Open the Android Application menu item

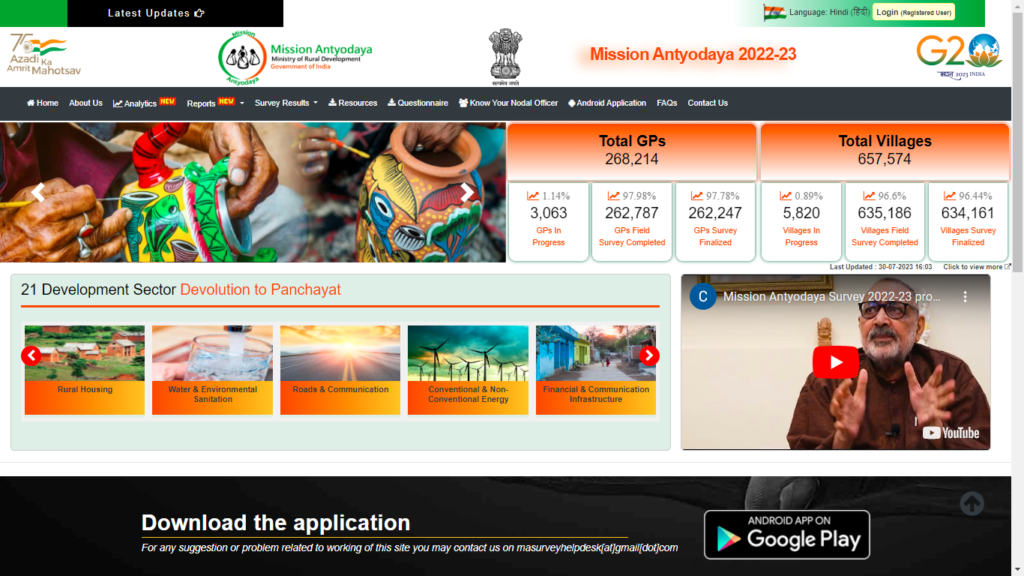(607, 103)
